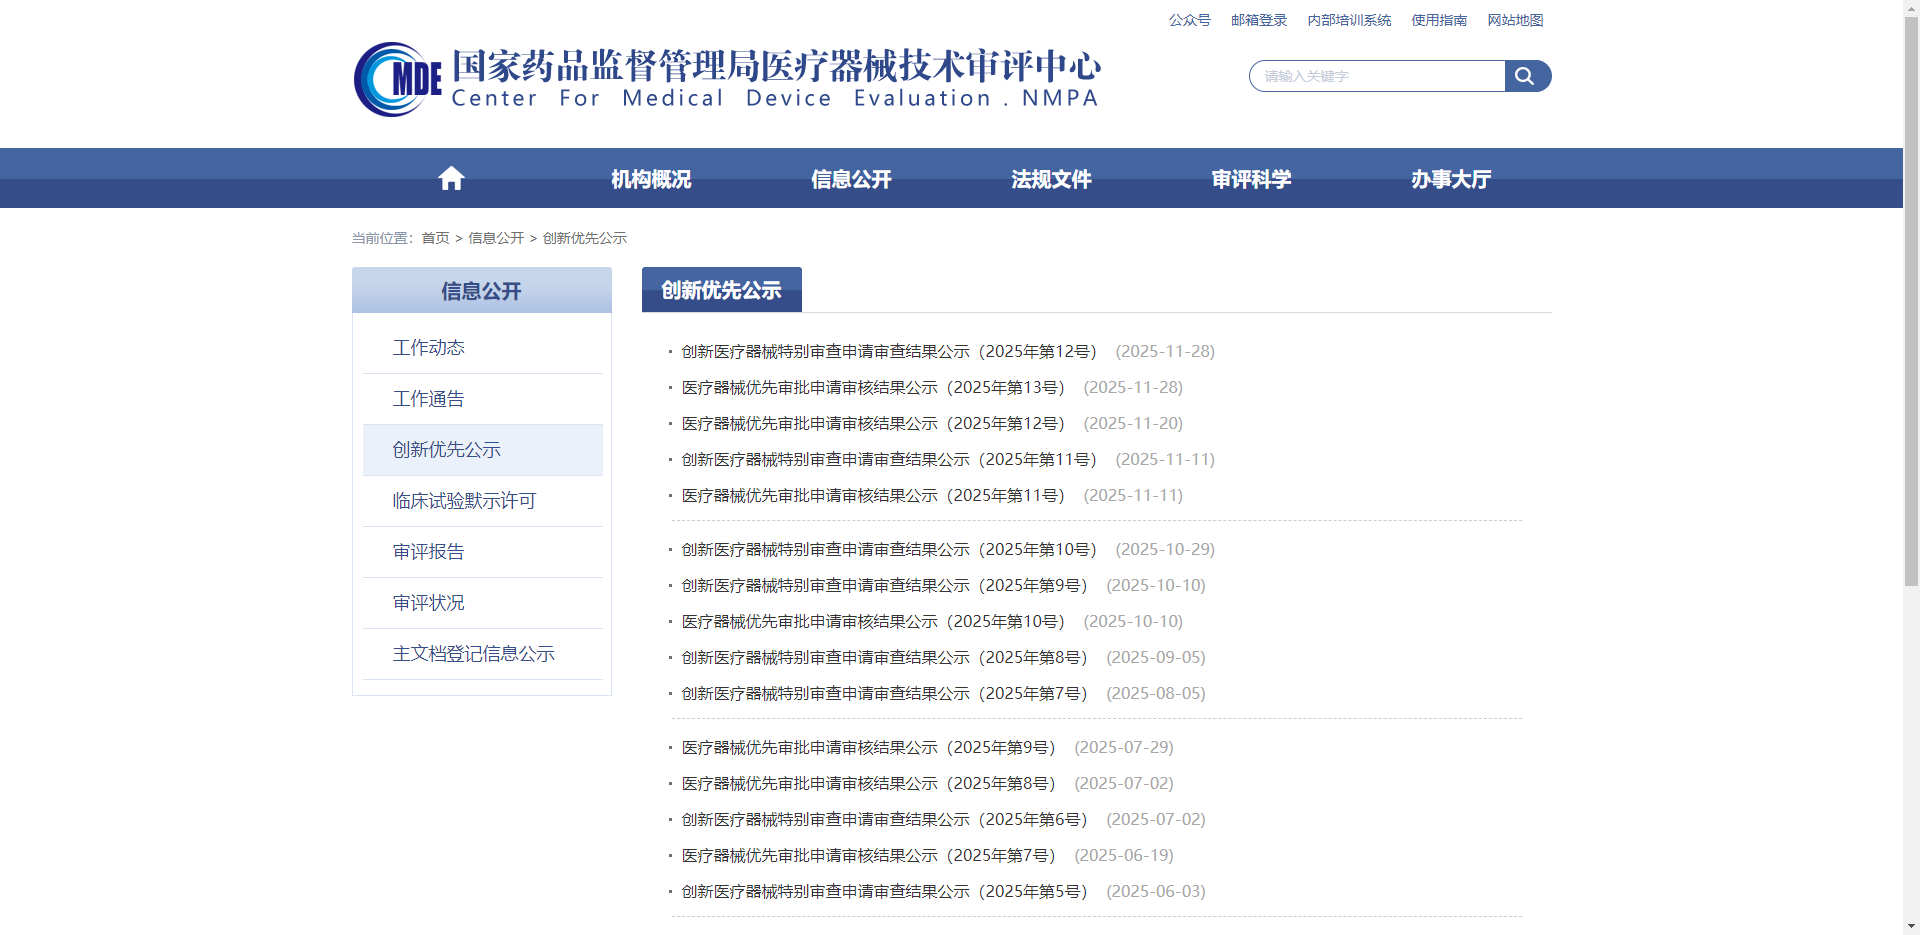Open 创新医疗器械特别审查 2025年第12号 notice
Image resolution: width=1920 pixels, height=935 pixels.
[889, 352]
